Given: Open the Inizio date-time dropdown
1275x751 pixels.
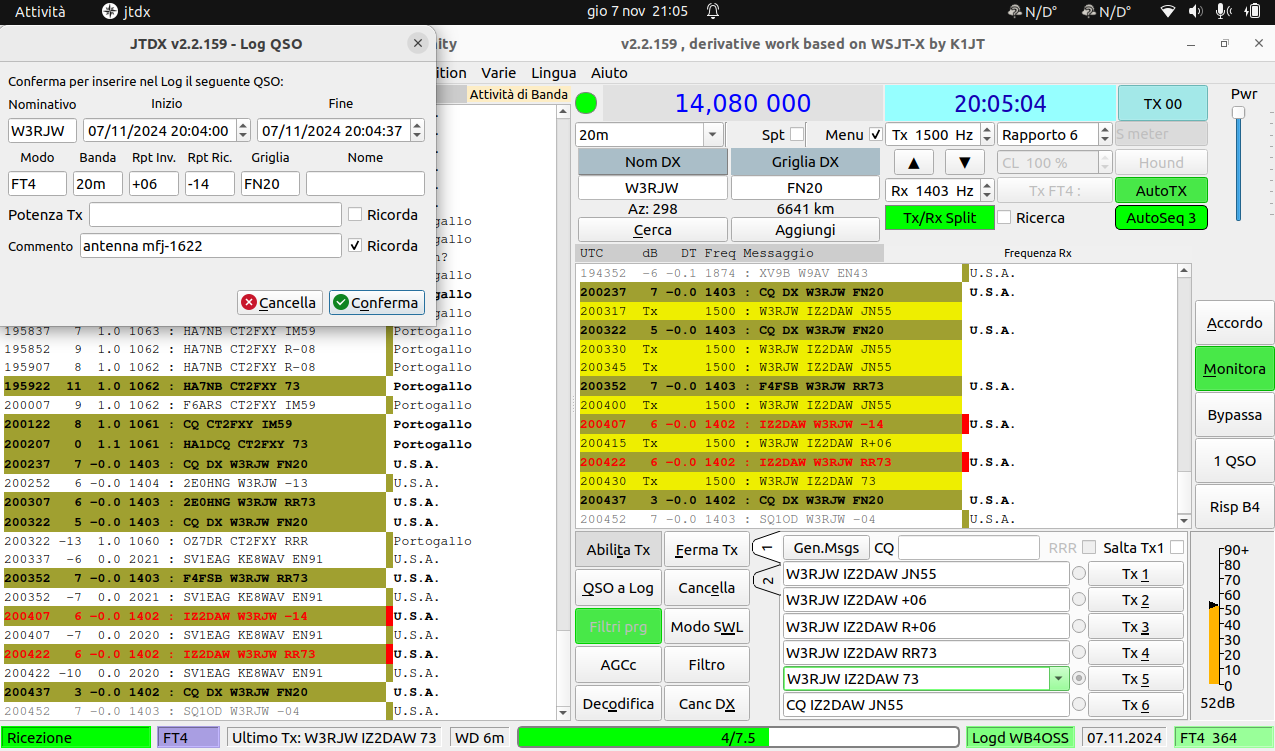Looking at the screenshot, I should [245, 131].
